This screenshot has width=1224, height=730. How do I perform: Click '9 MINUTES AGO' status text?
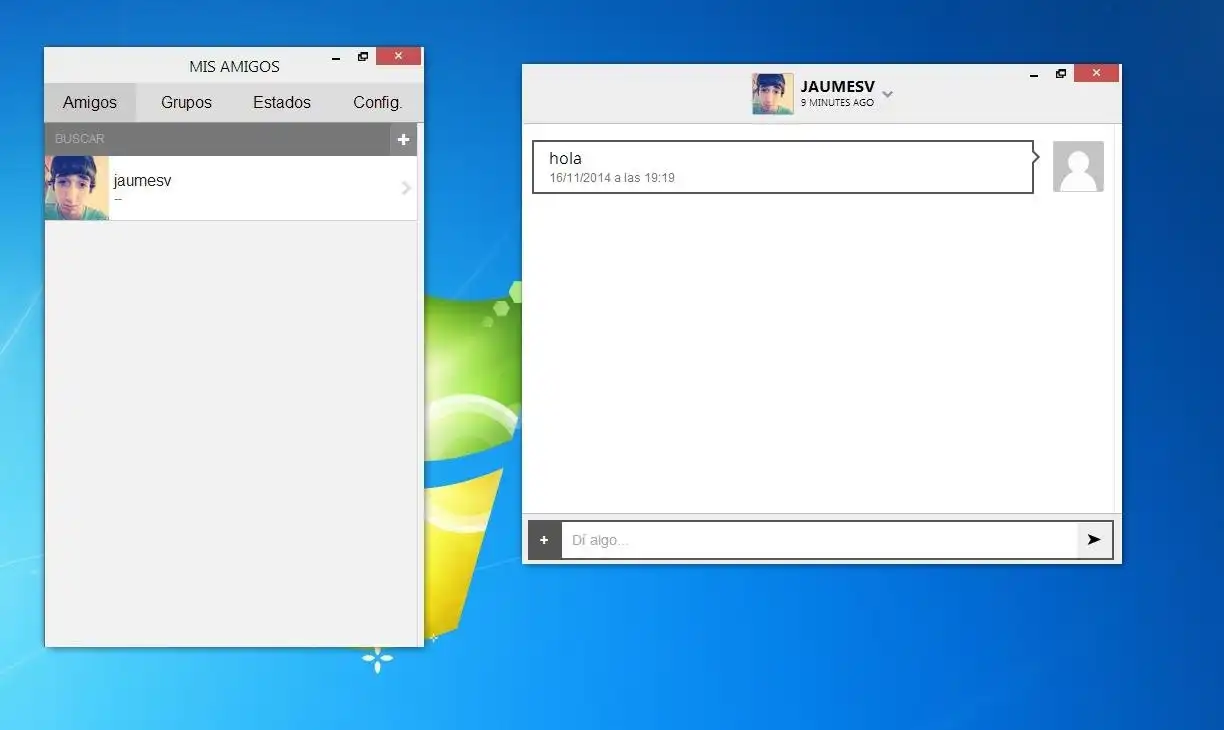click(837, 103)
